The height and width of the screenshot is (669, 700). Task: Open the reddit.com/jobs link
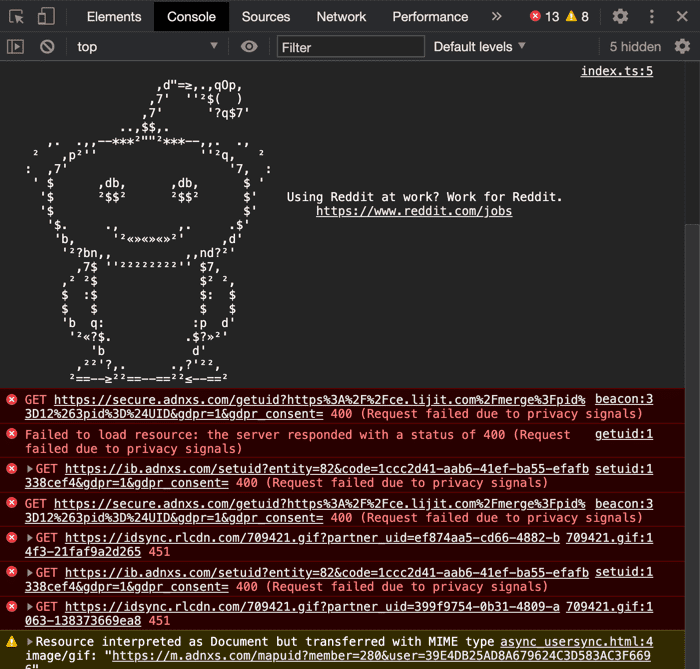click(x=414, y=211)
